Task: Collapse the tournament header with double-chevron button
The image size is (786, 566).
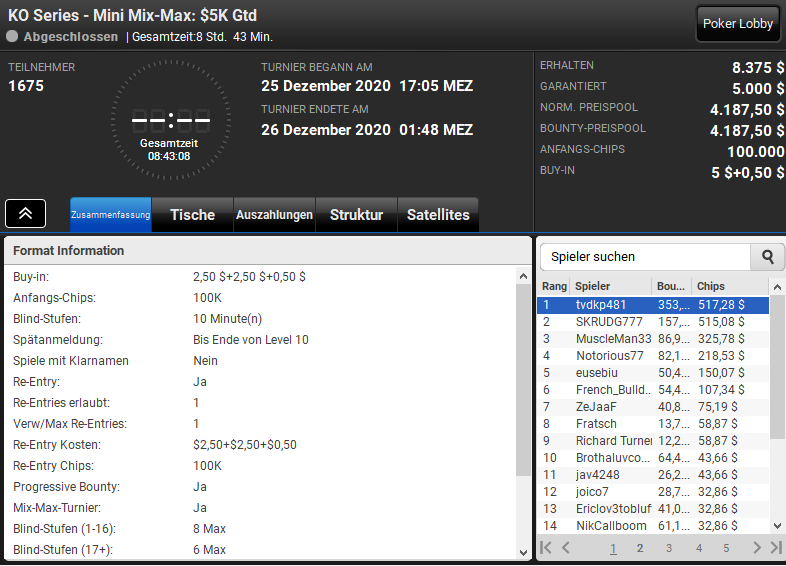Action: (x=25, y=213)
